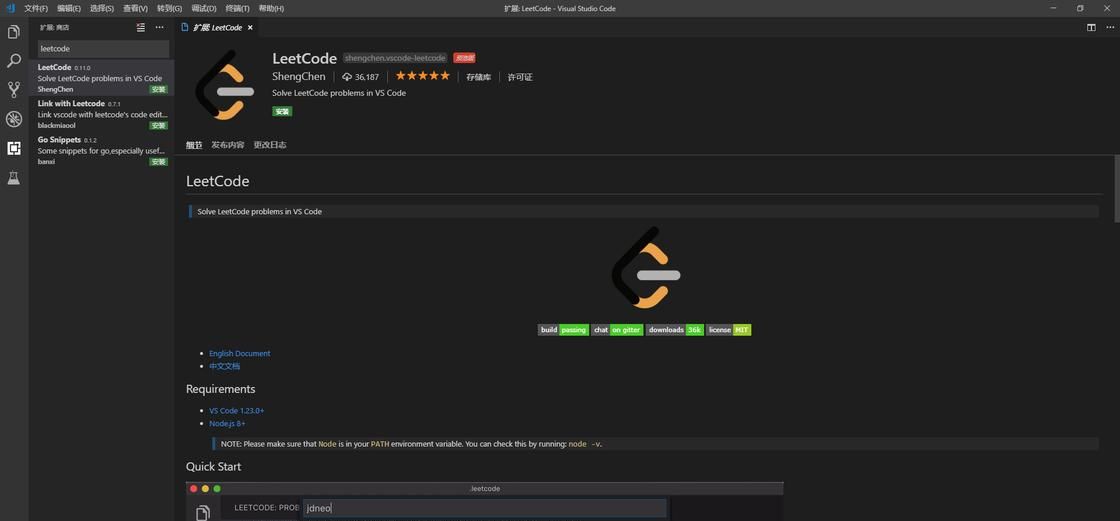Open the 帮助(H) menu
The image size is (1120, 521).
pyautogui.click(x=271, y=9)
